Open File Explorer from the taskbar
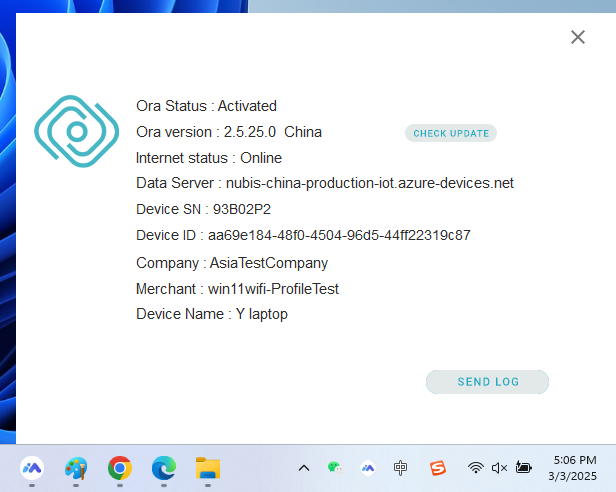This screenshot has height=492, width=616. coord(208,468)
